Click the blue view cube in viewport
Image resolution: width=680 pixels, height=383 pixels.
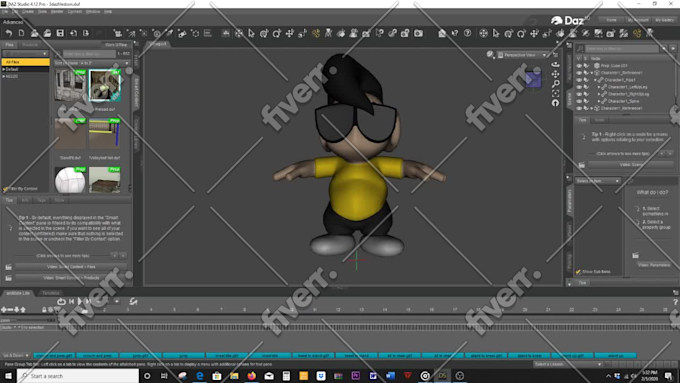pos(533,79)
